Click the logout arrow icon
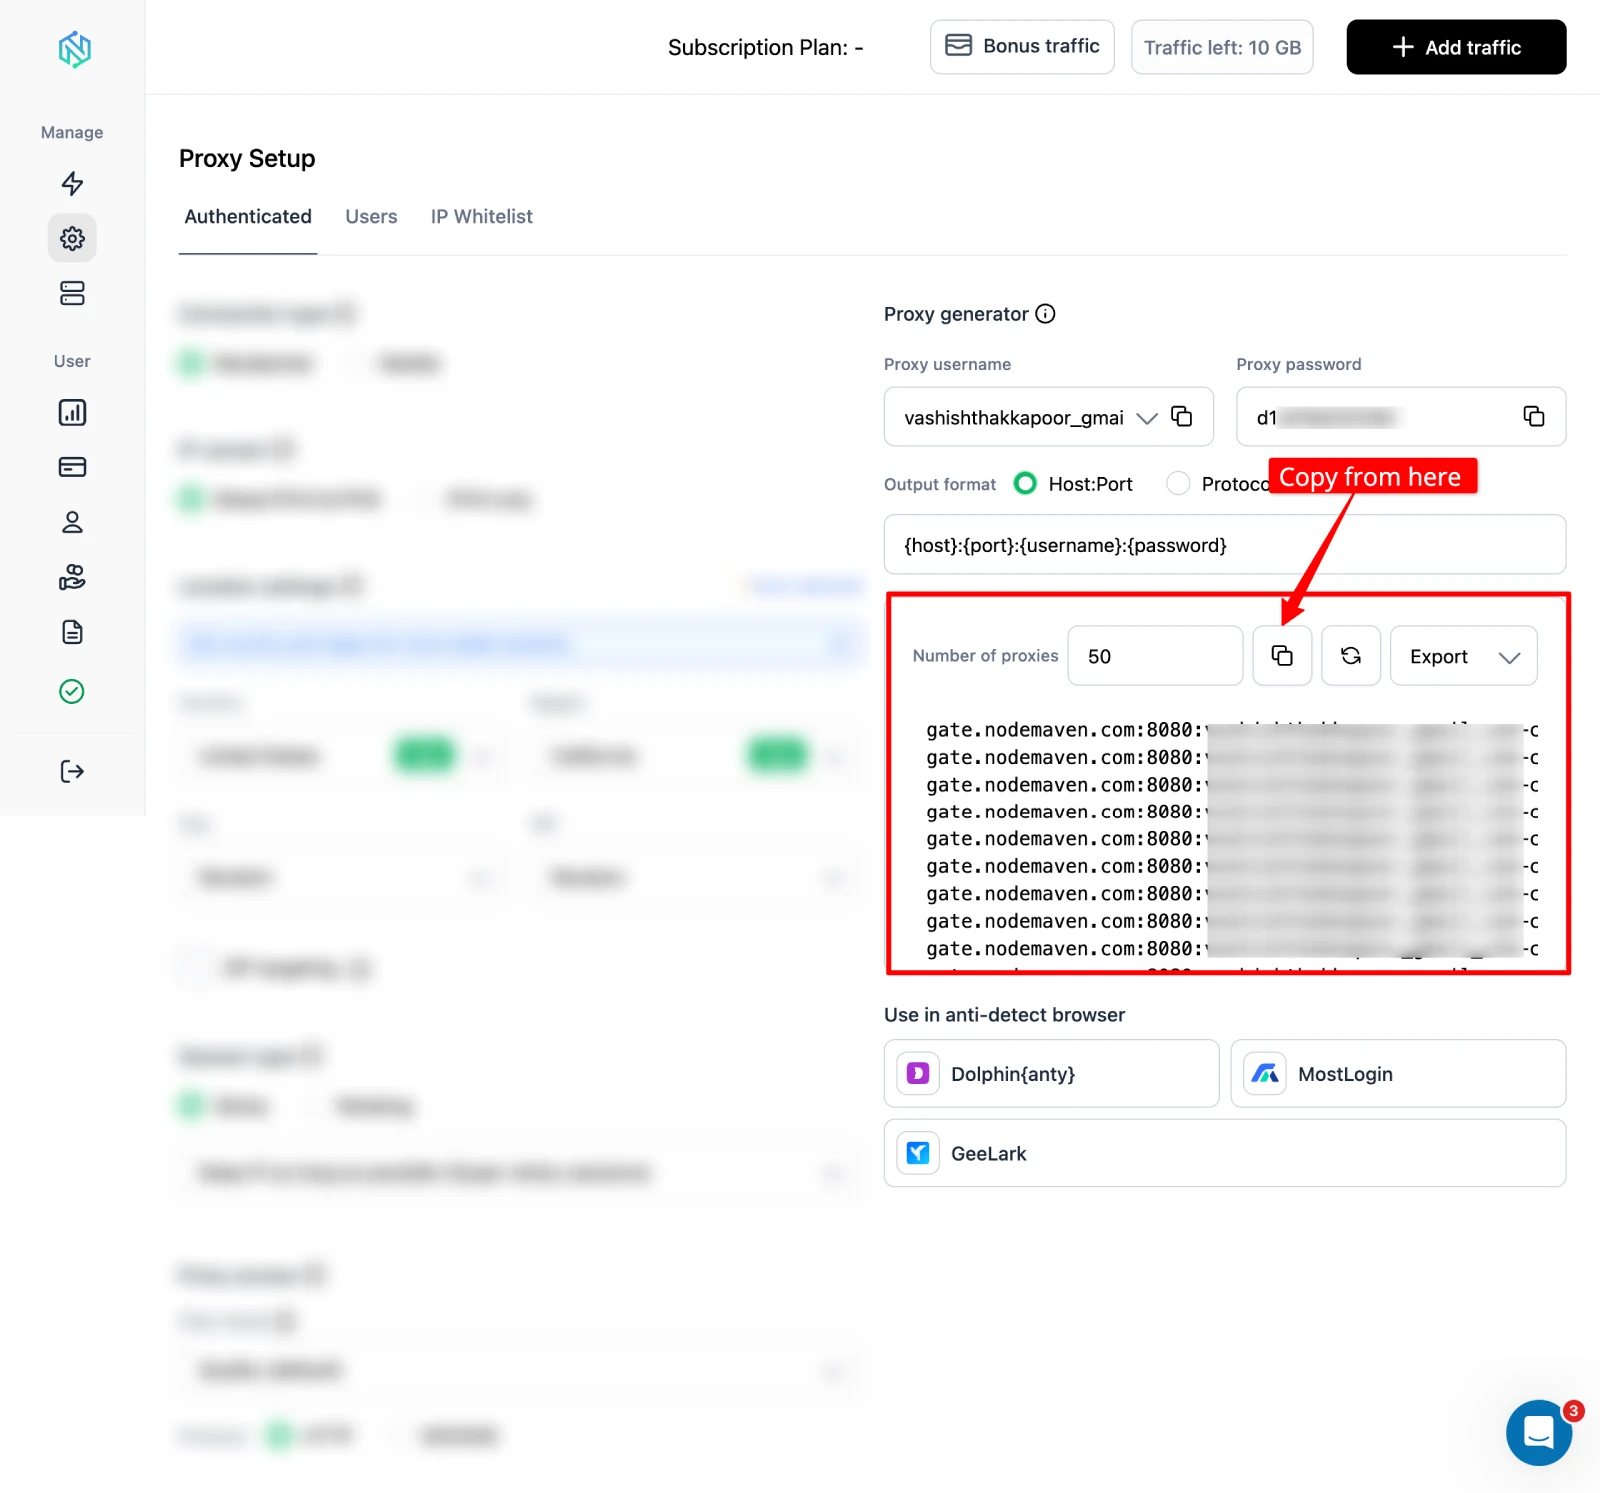Screen dimensions: 1600x1493 tap(72, 771)
